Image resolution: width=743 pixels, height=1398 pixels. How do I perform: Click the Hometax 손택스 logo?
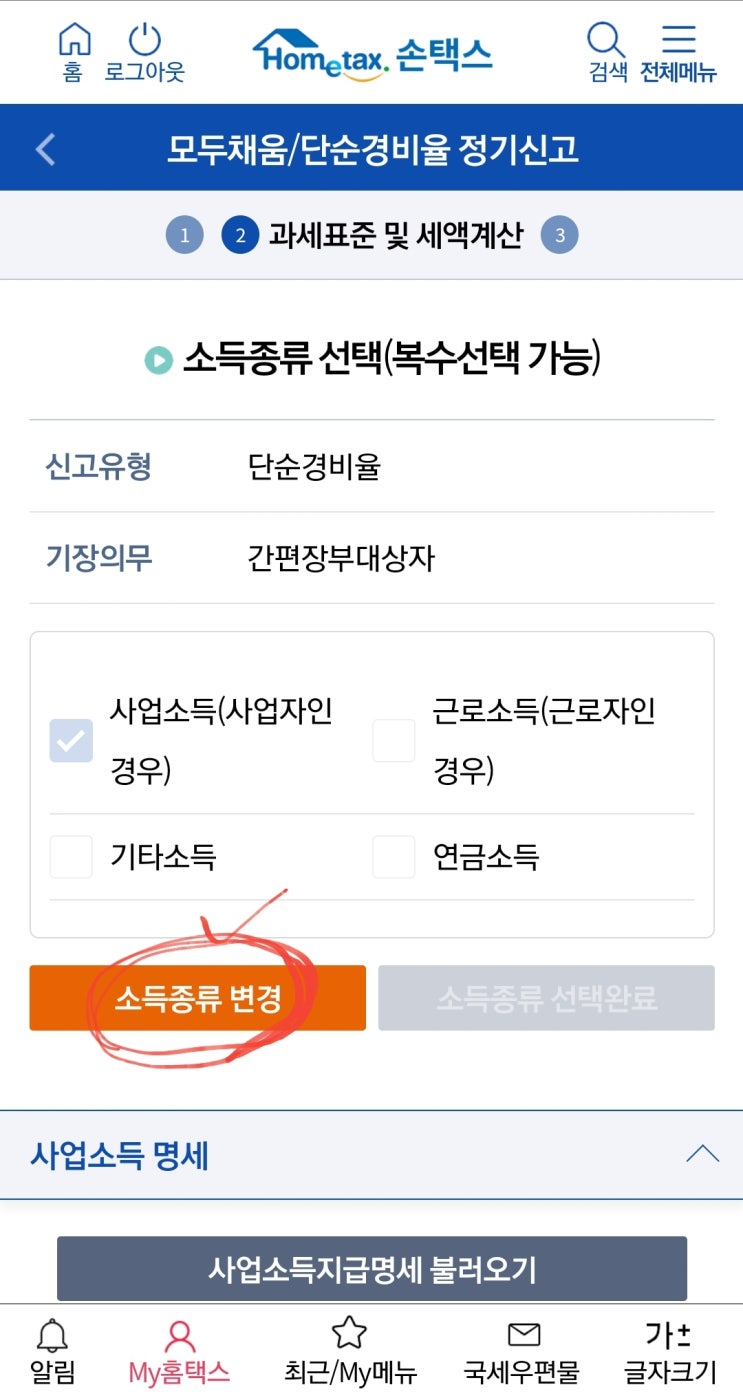(x=372, y=53)
